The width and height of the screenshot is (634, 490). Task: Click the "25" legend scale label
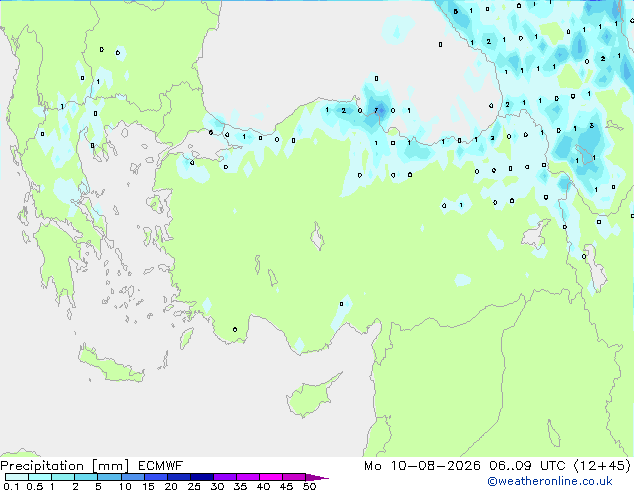tap(194, 486)
